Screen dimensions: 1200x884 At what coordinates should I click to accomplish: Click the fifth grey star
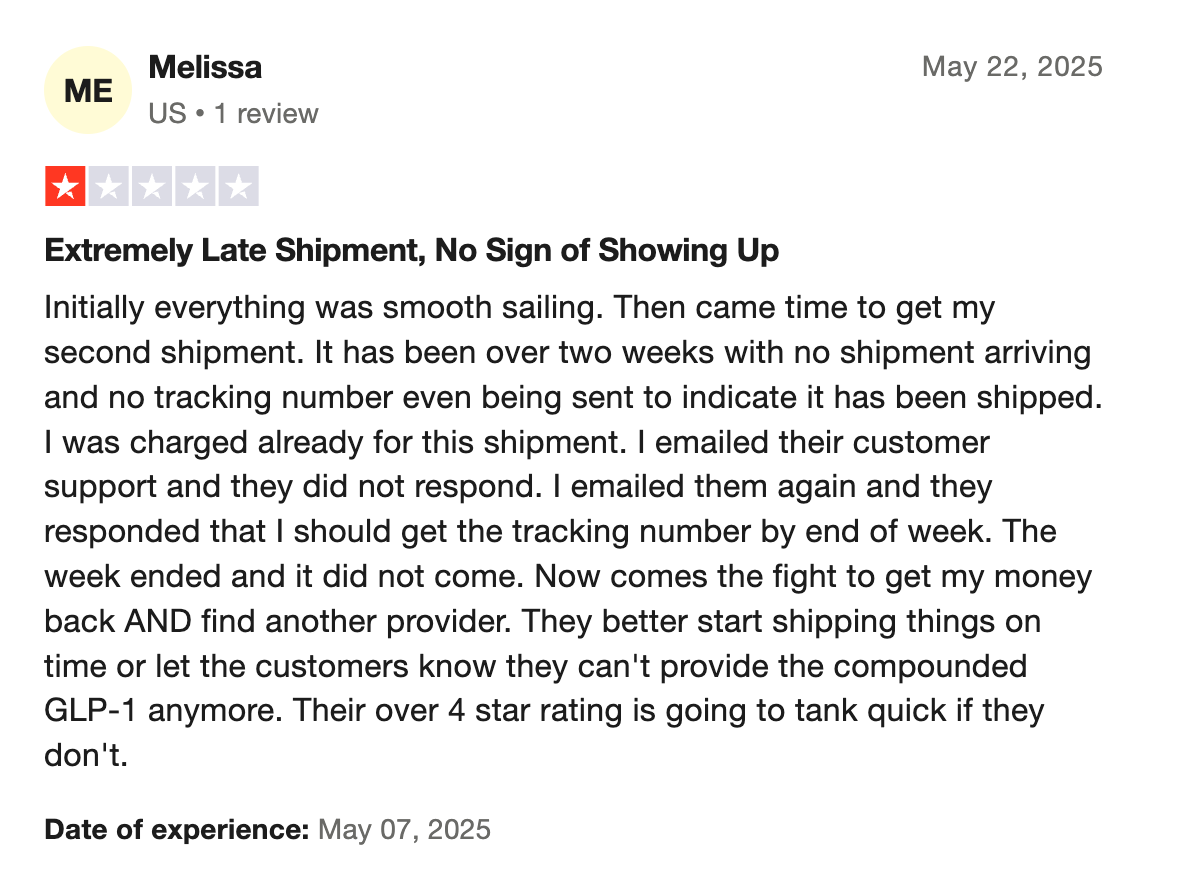pyautogui.click(x=238, y=186)
